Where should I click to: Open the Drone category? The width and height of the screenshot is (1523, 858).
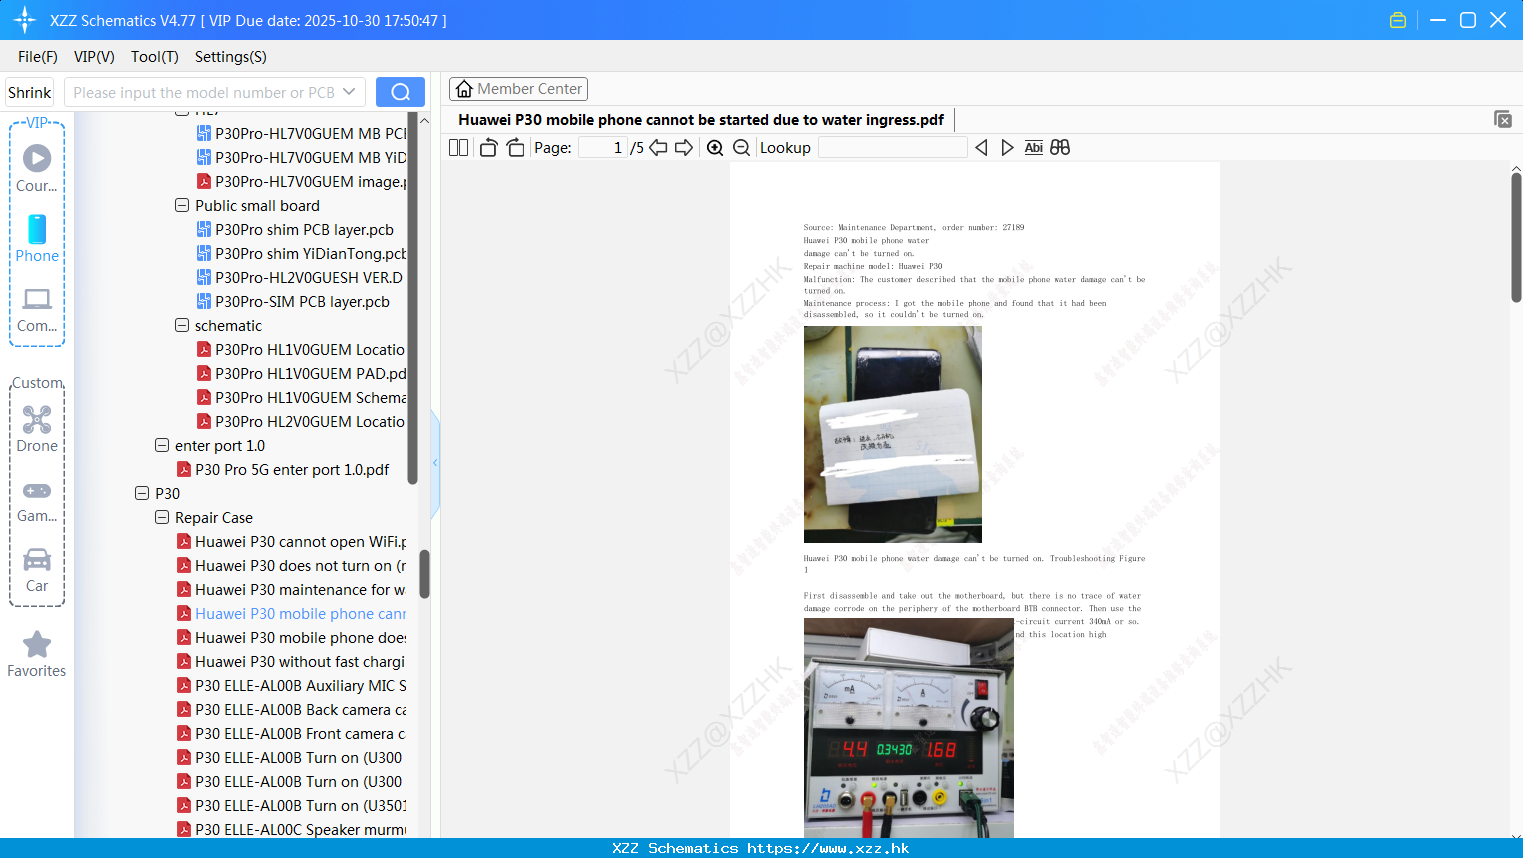[37, 429]
